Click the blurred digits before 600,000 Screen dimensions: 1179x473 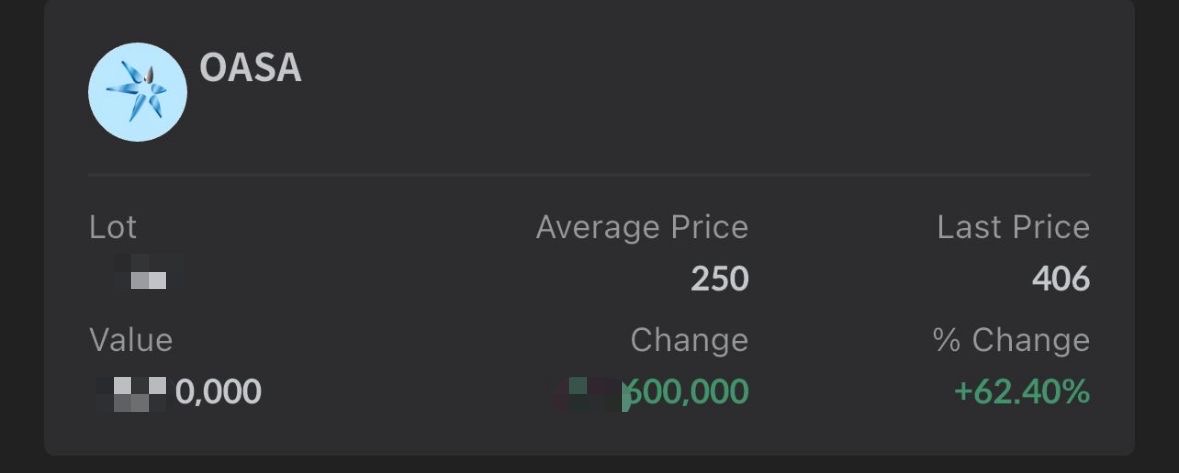[x=590, y=393]
